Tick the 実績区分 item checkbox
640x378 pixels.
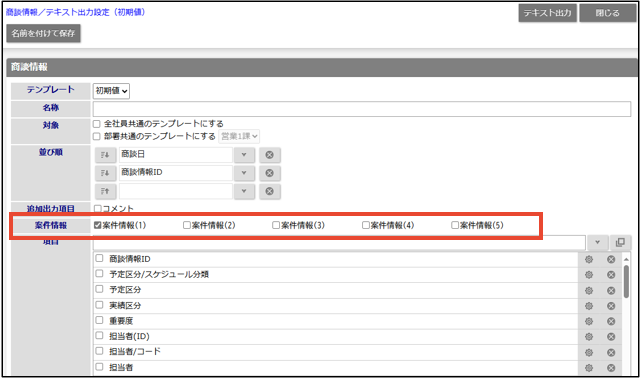(99, 305)
